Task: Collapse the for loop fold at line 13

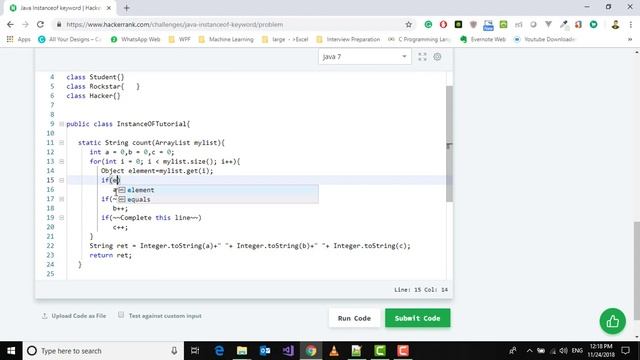Action: [x=62, y=161]
